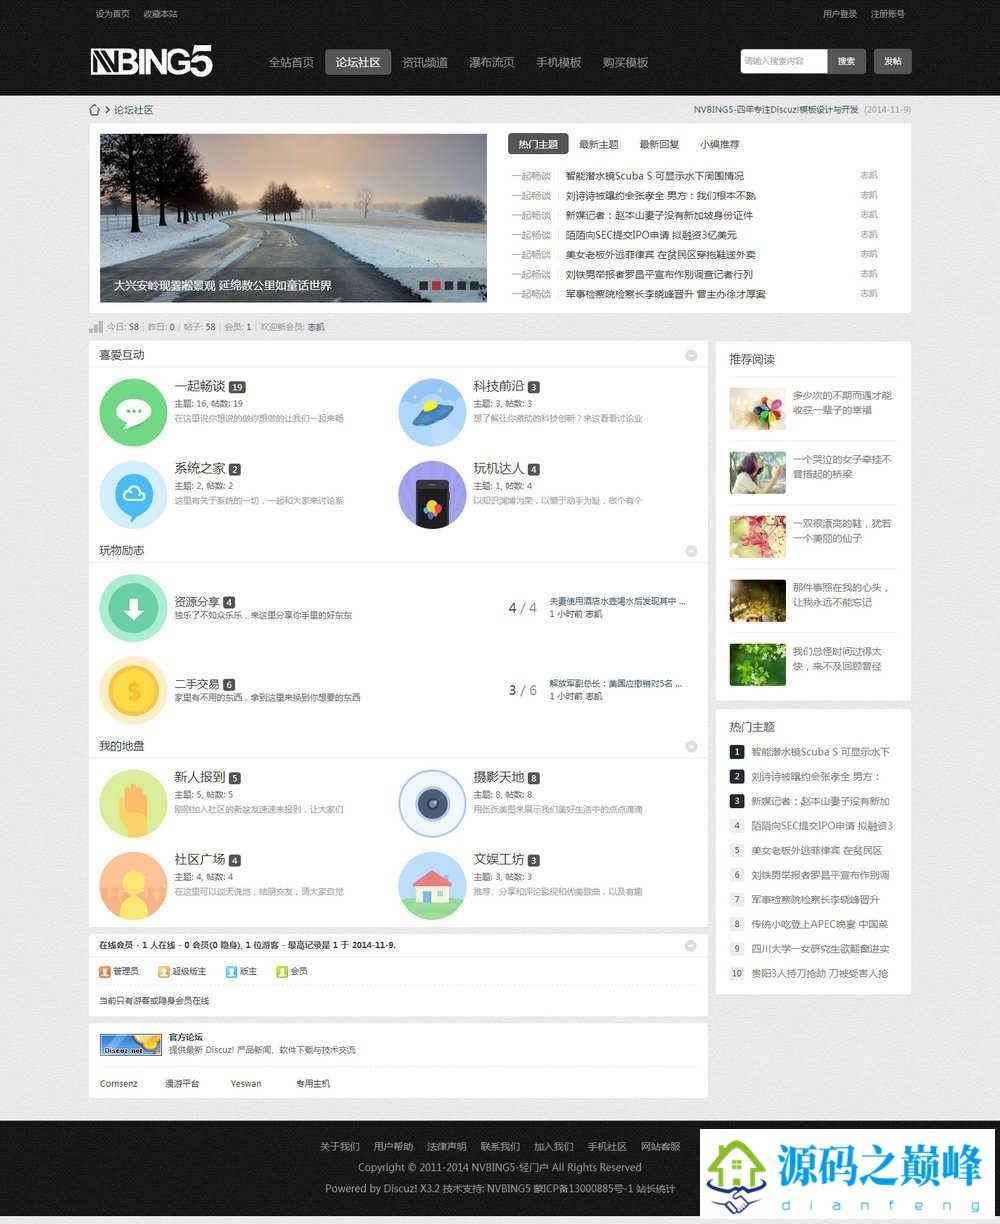Click the home icon in breadcrumb
The height and width of the screenshot is (1224, 1000).
[x=94, y=110]
